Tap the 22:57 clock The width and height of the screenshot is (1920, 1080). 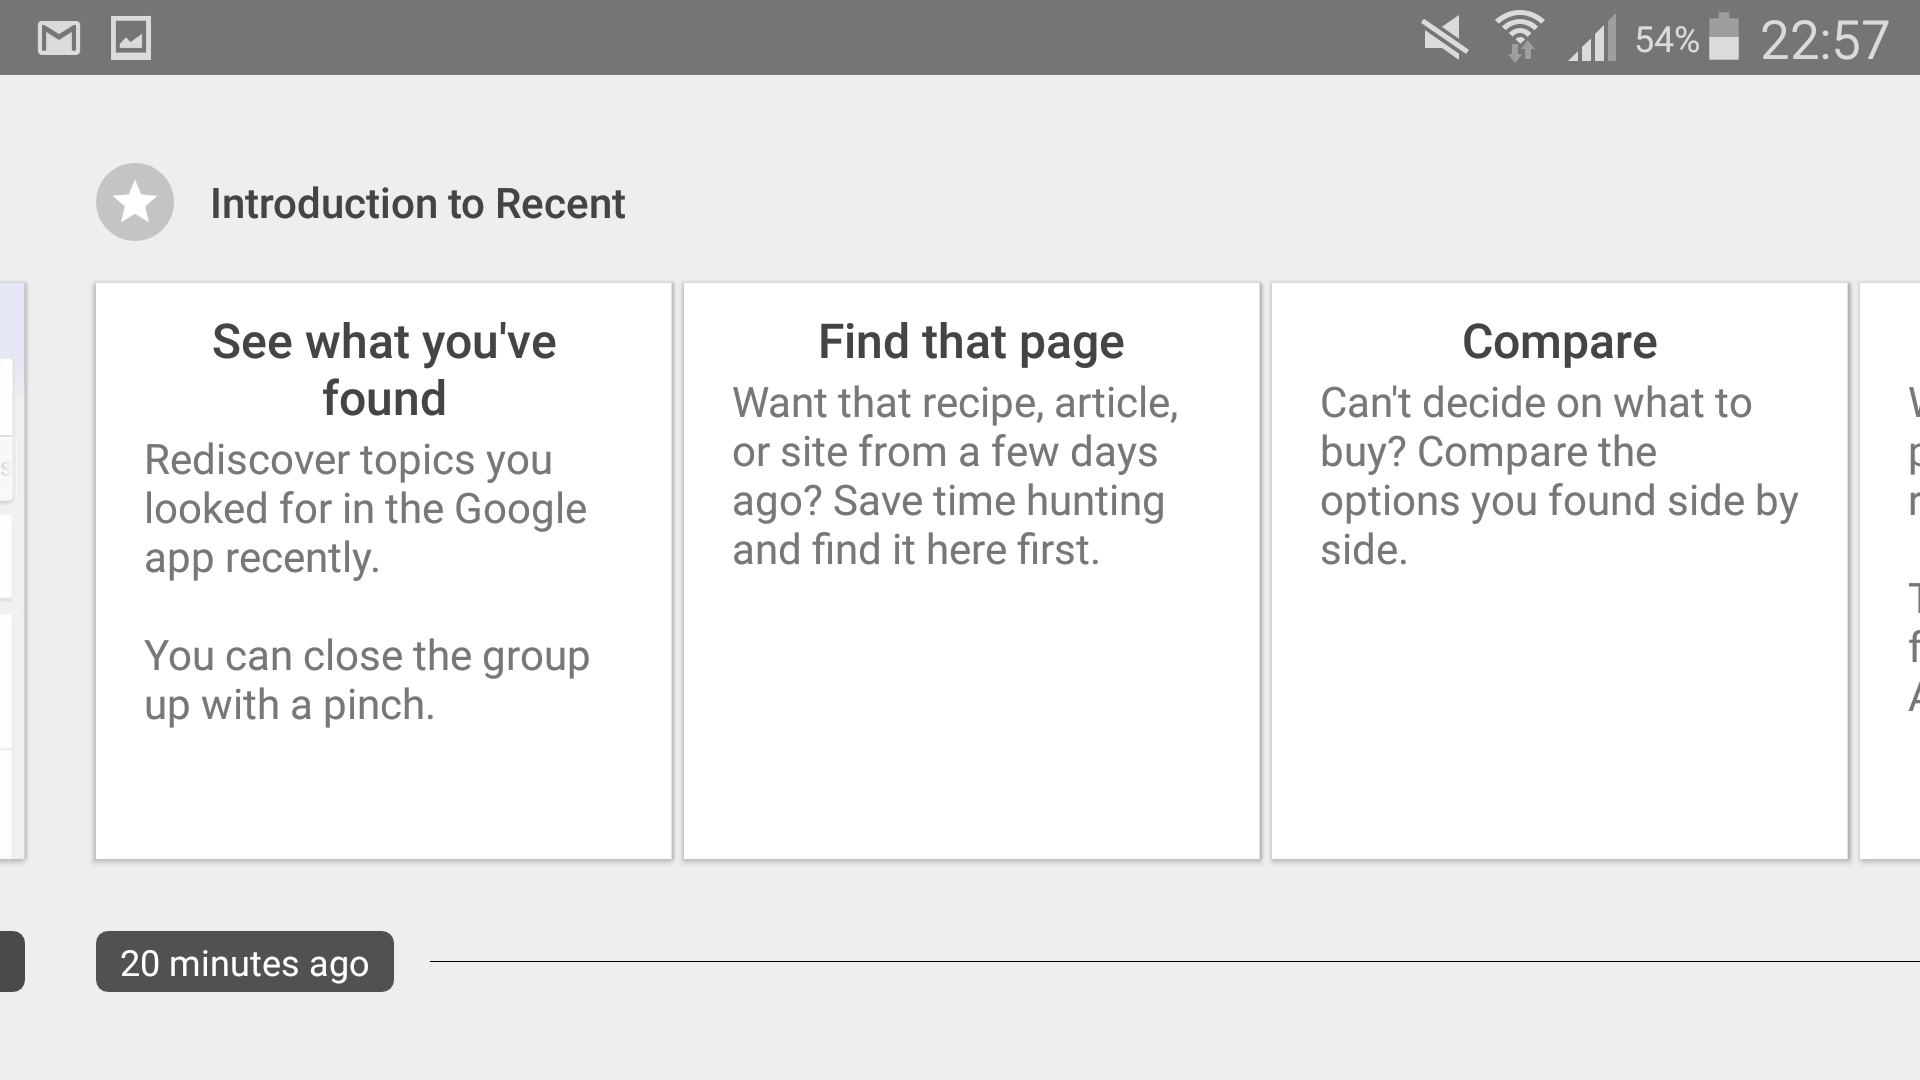(1824, 40)
